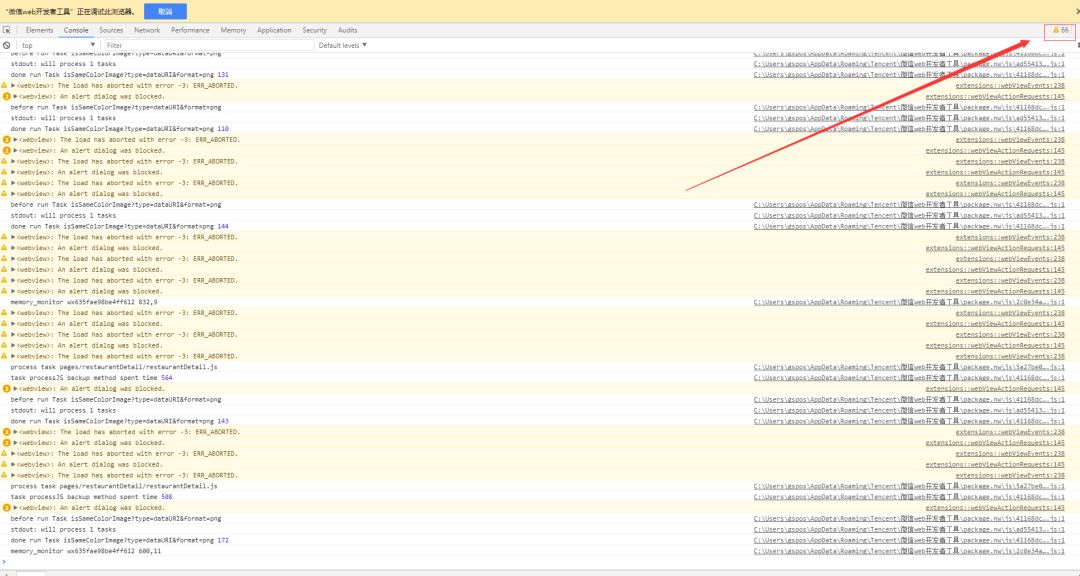
Task: Open source link for 'png 172' log row
Action: click(908, 540)
